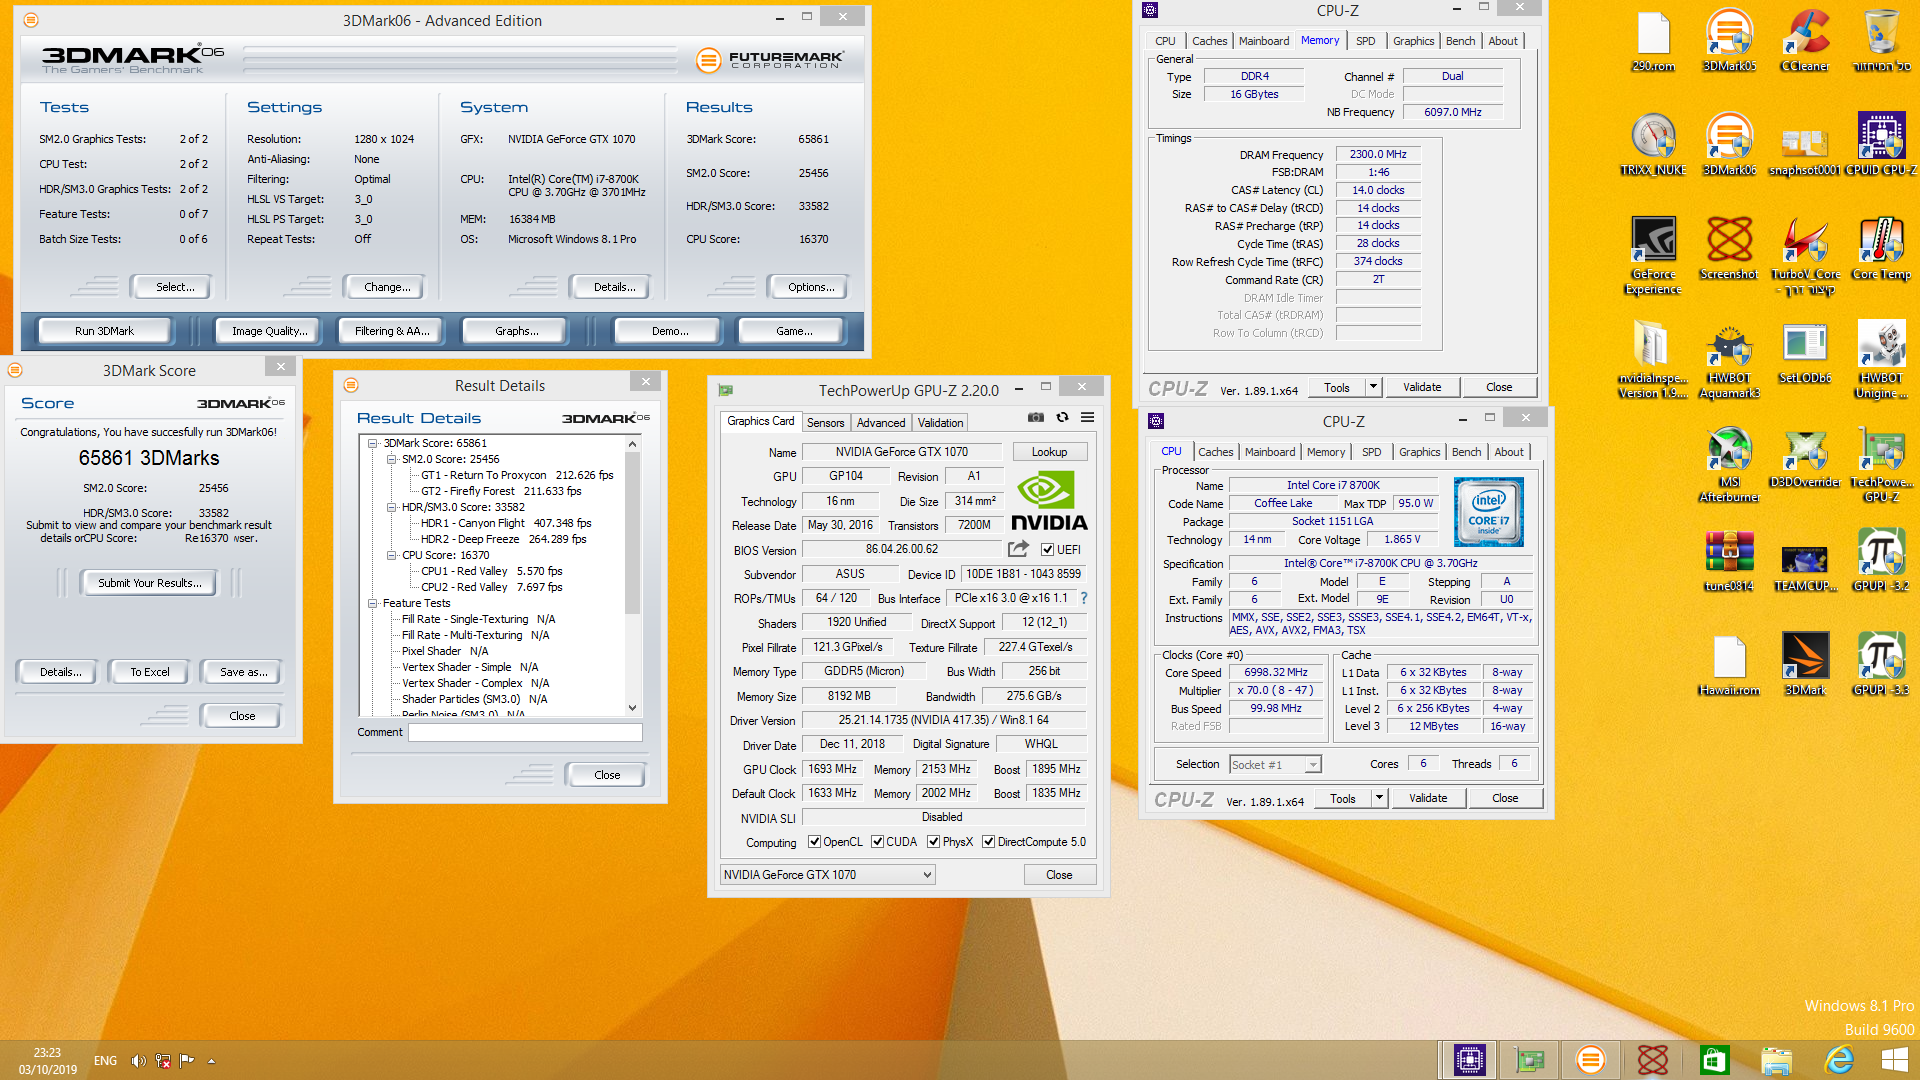Launch 3DMark05 desktop shortcut
This screenshot has width=1920, height=1080.
pos(1729,42)
